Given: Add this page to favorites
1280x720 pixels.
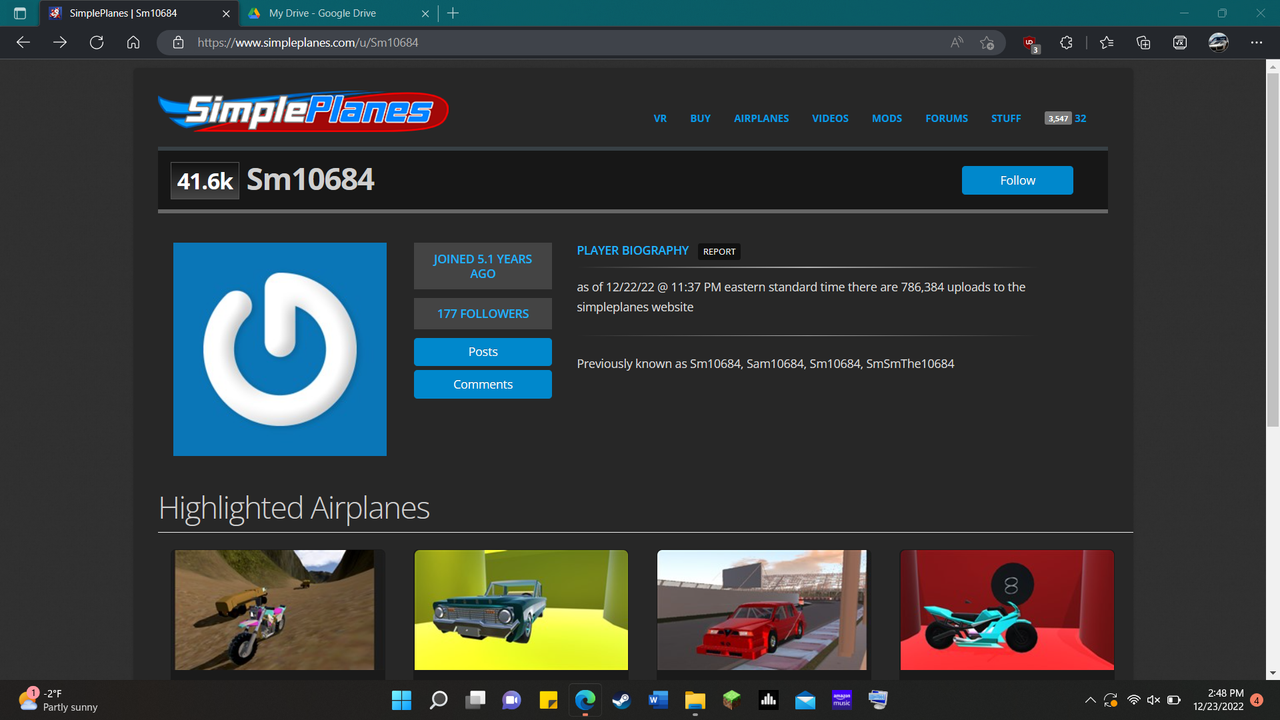Looking at the screenshot, I should [x=987, y=43].
